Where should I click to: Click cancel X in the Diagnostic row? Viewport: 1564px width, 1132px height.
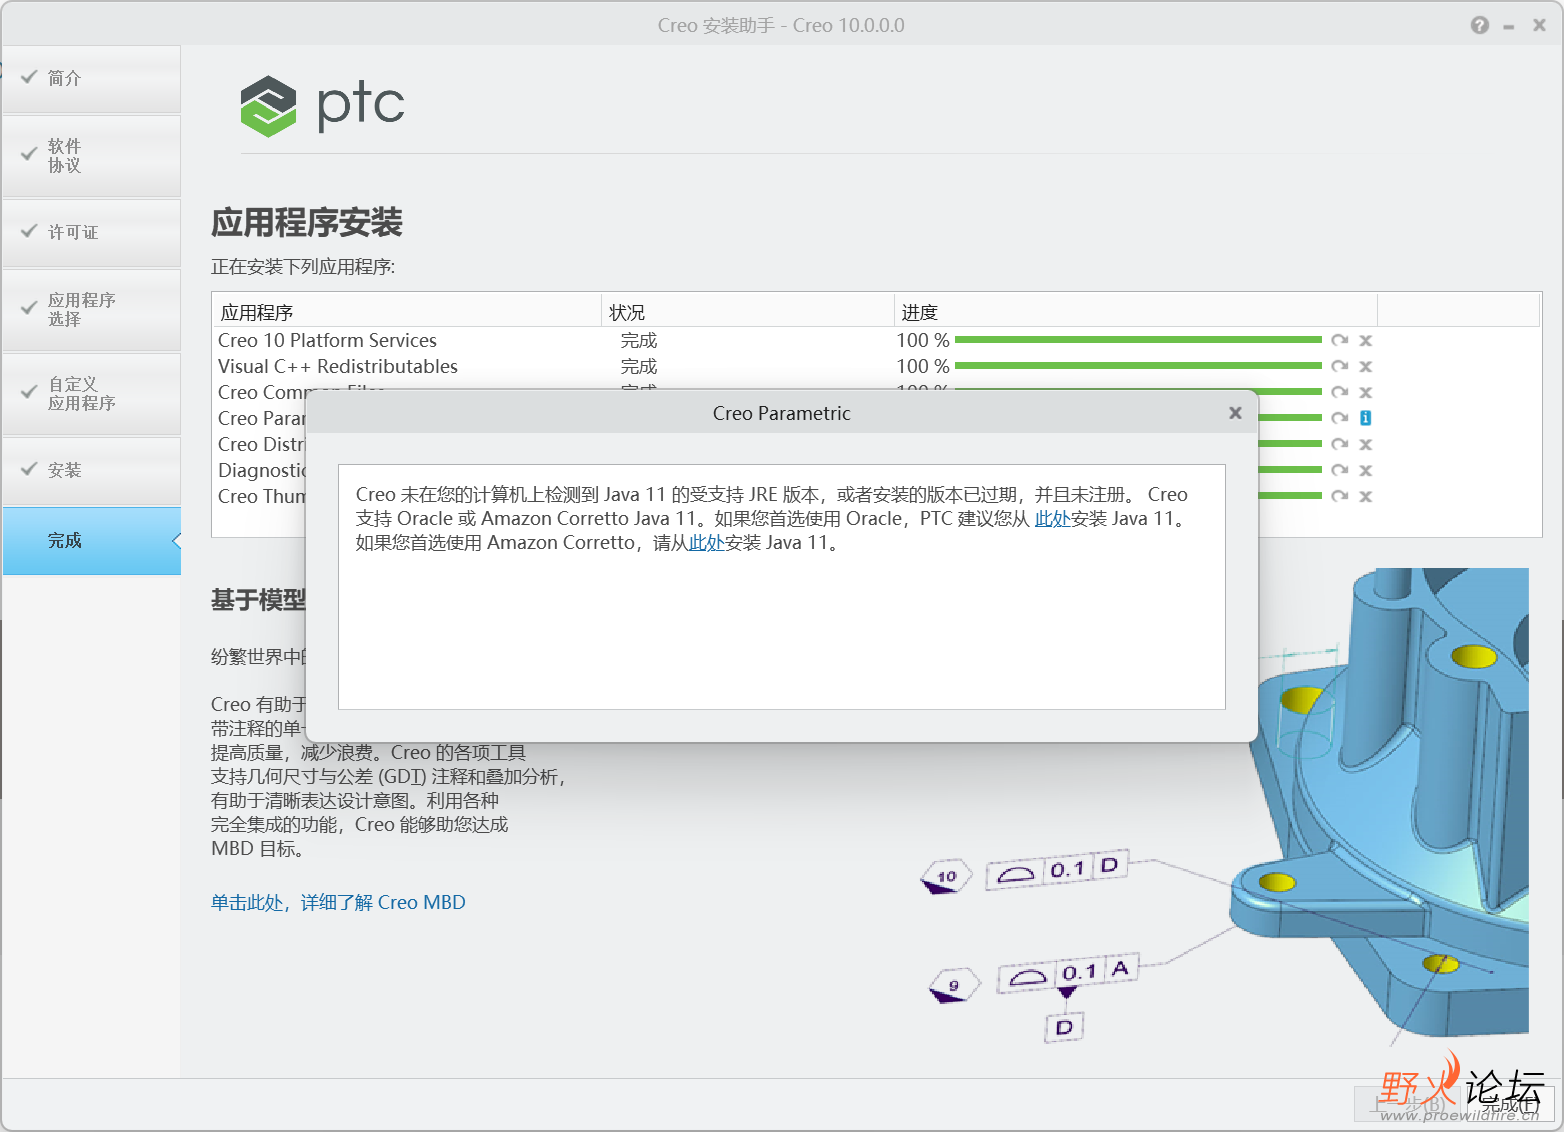click(1365, 470)
